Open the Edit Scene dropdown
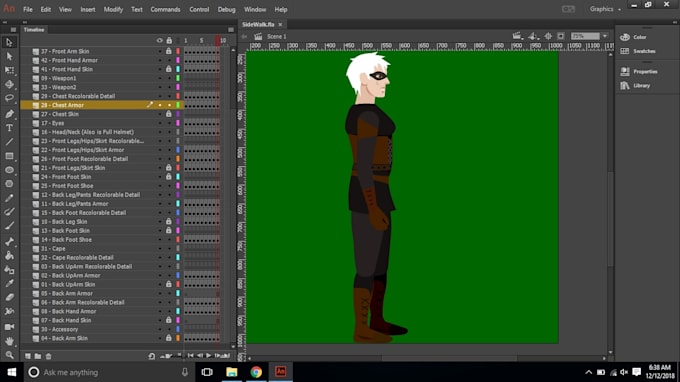The width and height of the screenshot is (680, 382). (x=517, y=36)
